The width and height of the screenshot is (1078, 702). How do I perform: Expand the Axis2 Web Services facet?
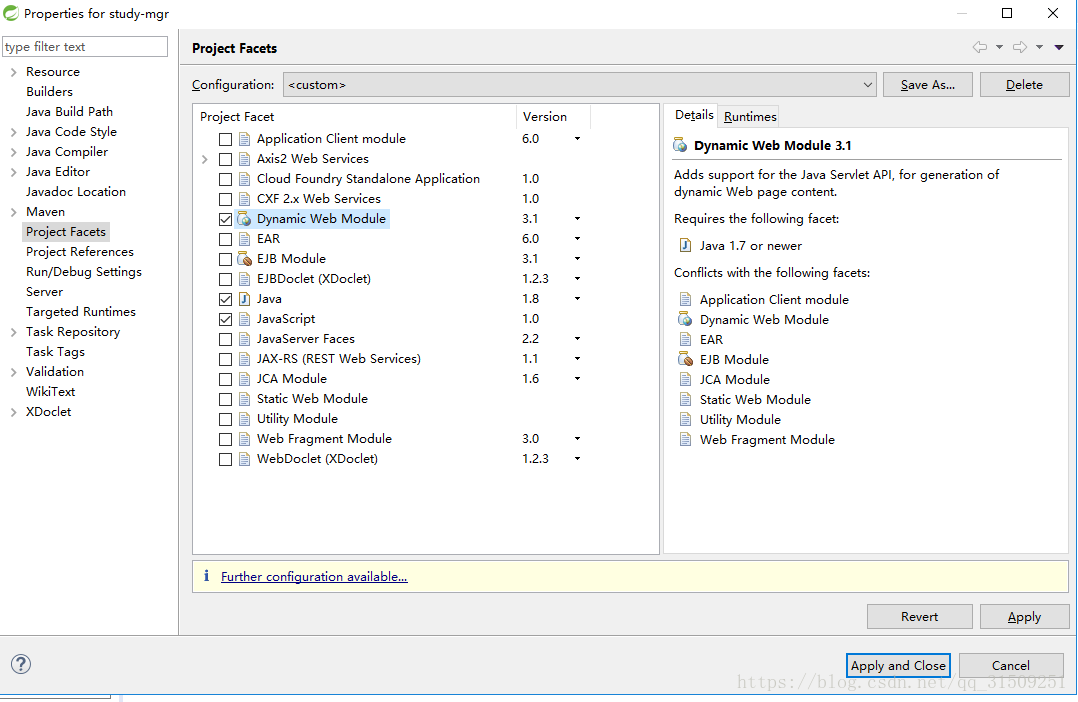[204, 159]
